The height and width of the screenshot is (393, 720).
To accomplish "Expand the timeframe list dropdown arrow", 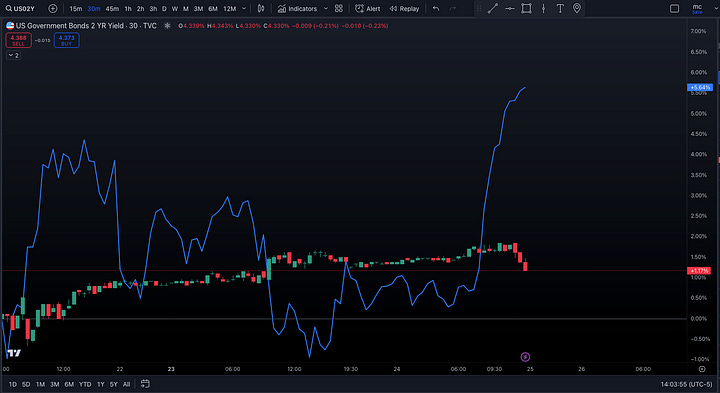I will [x=244, y=8].
